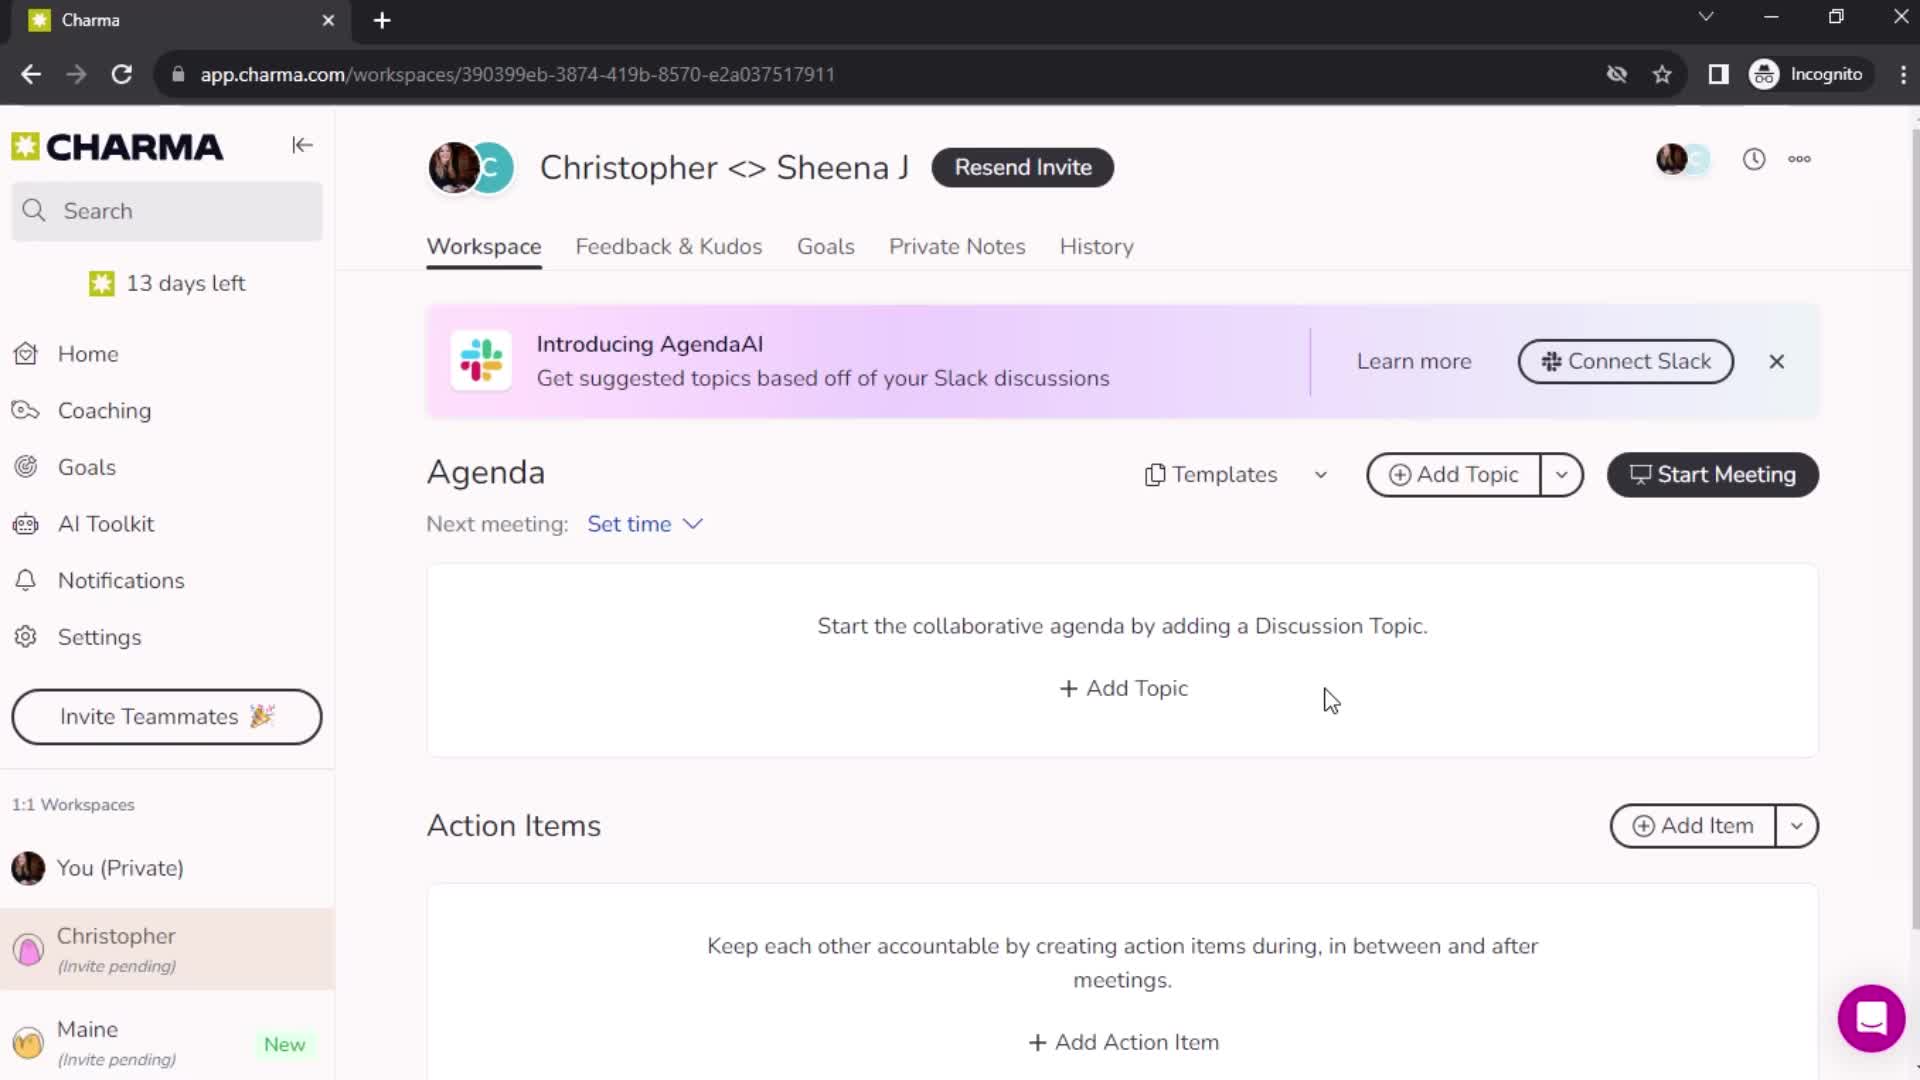Click Resend Invite to Christopher
The image size is (1920, 1080).
[x=1025, y=167]
